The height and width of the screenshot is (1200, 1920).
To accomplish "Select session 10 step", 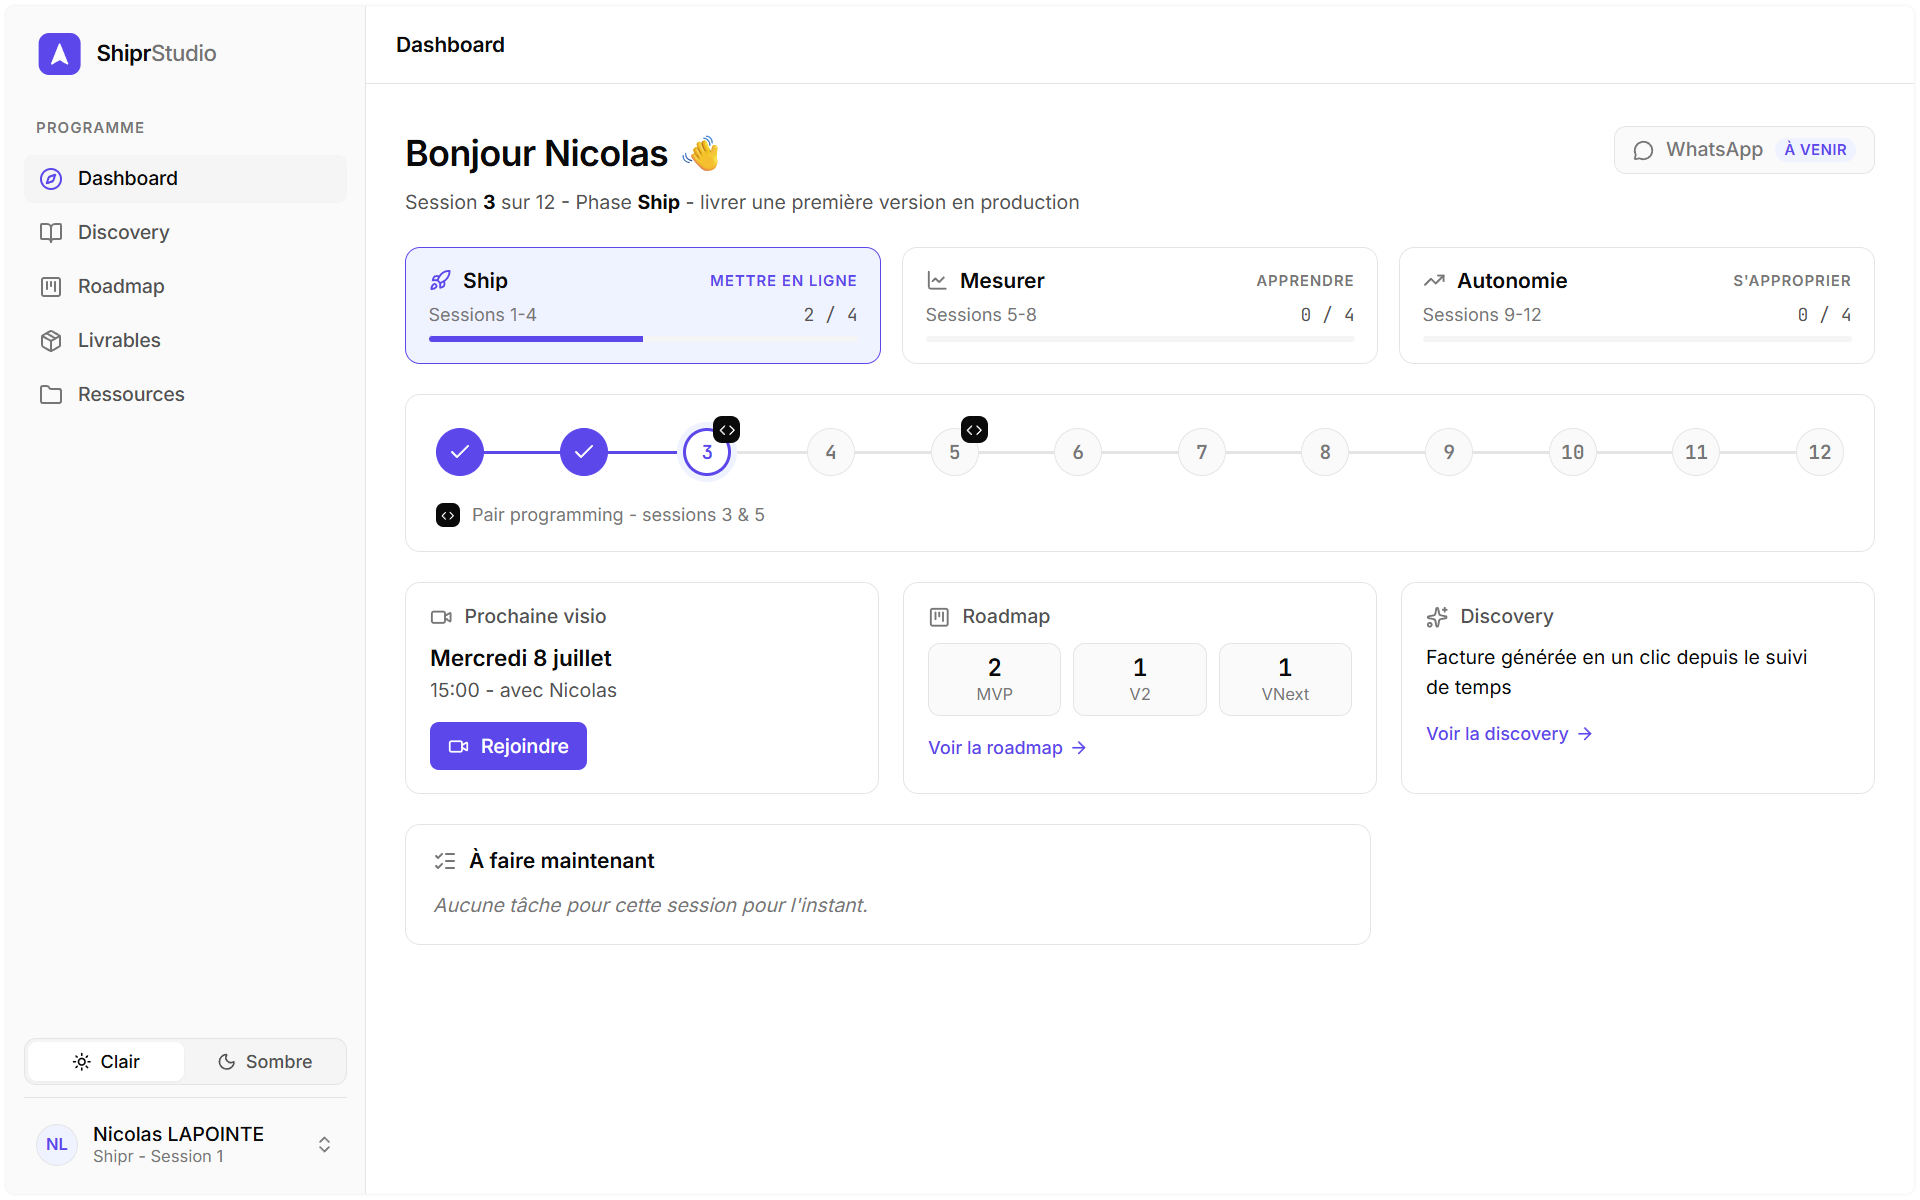I will pyautogui.click(x=1573, y=452).
